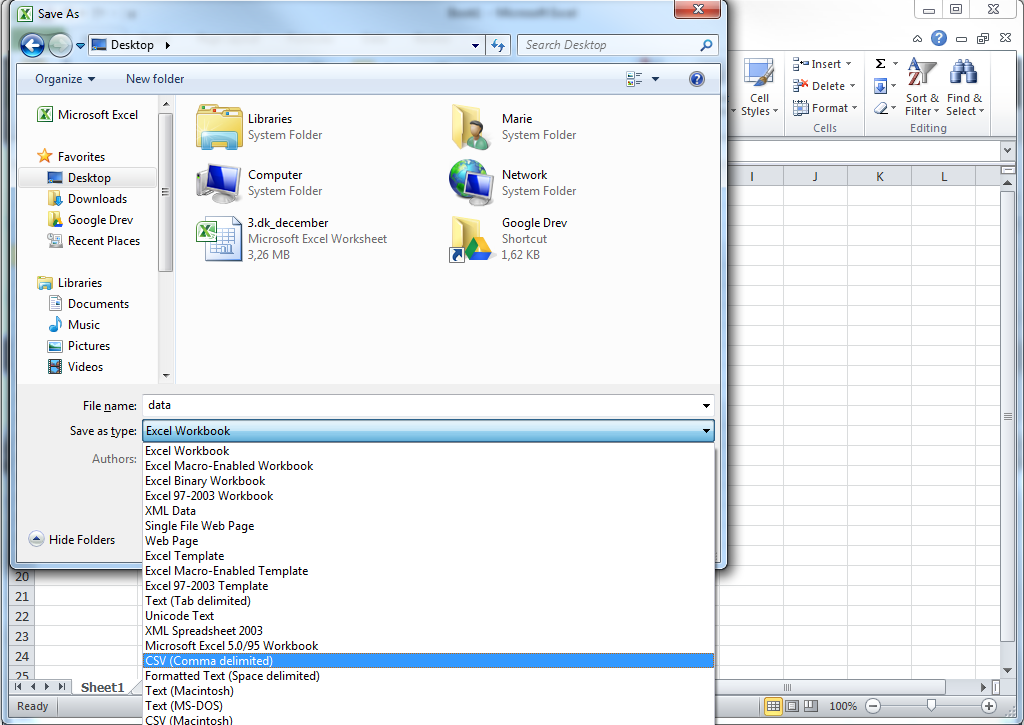
Task: Choose Excel Binary Workbook type
Action: (x=428, y=481)
